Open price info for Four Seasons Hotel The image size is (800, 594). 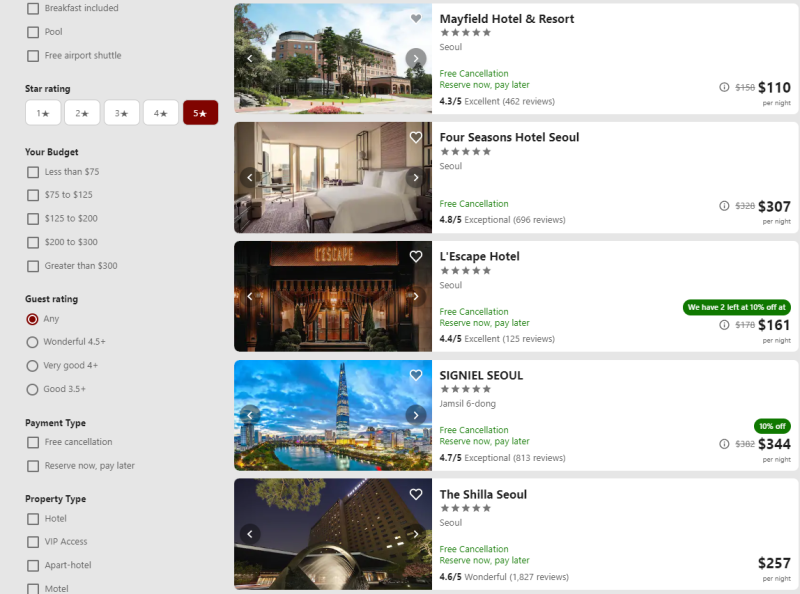[x=724, y=206]
